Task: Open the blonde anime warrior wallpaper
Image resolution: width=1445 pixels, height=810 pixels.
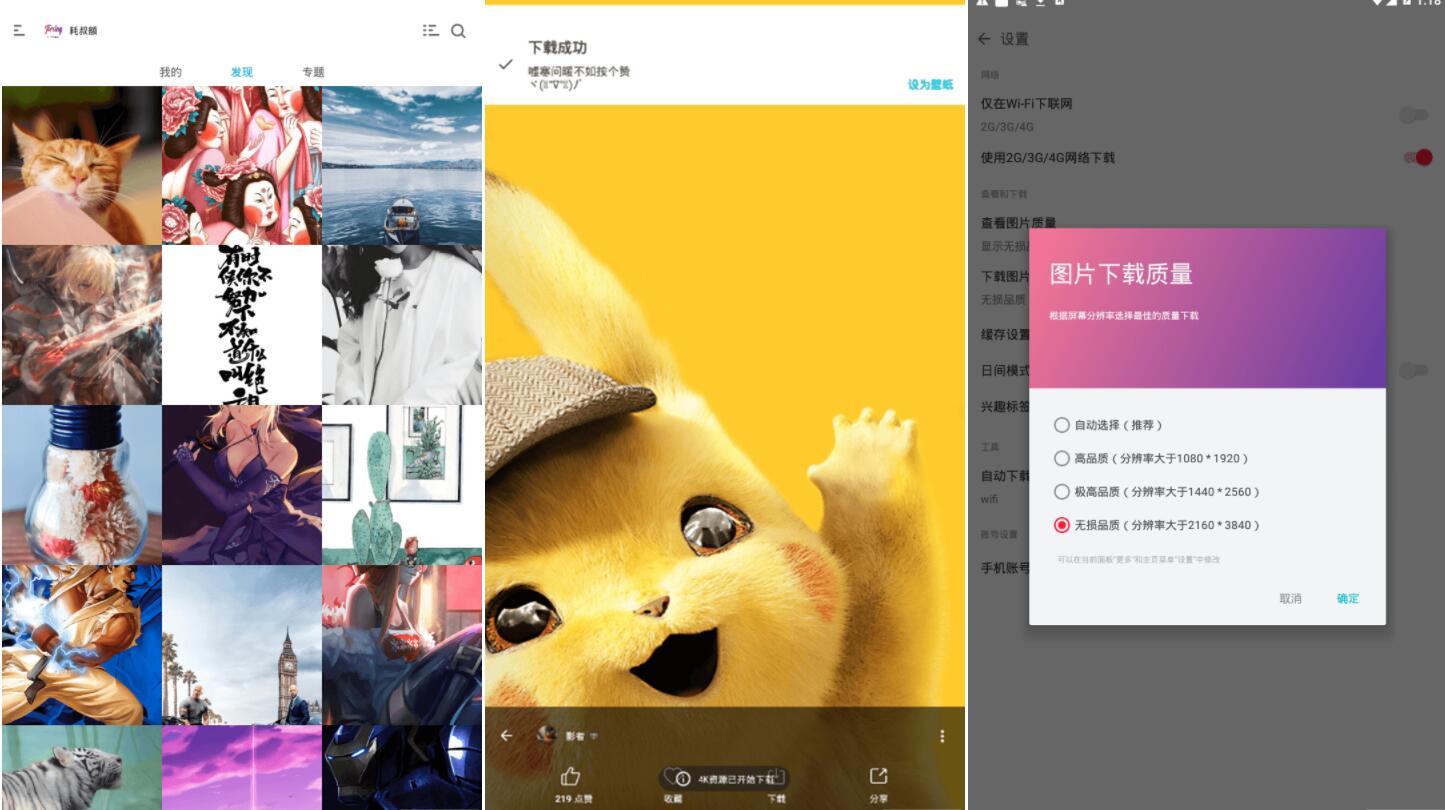Action: [x=81, y=325]
